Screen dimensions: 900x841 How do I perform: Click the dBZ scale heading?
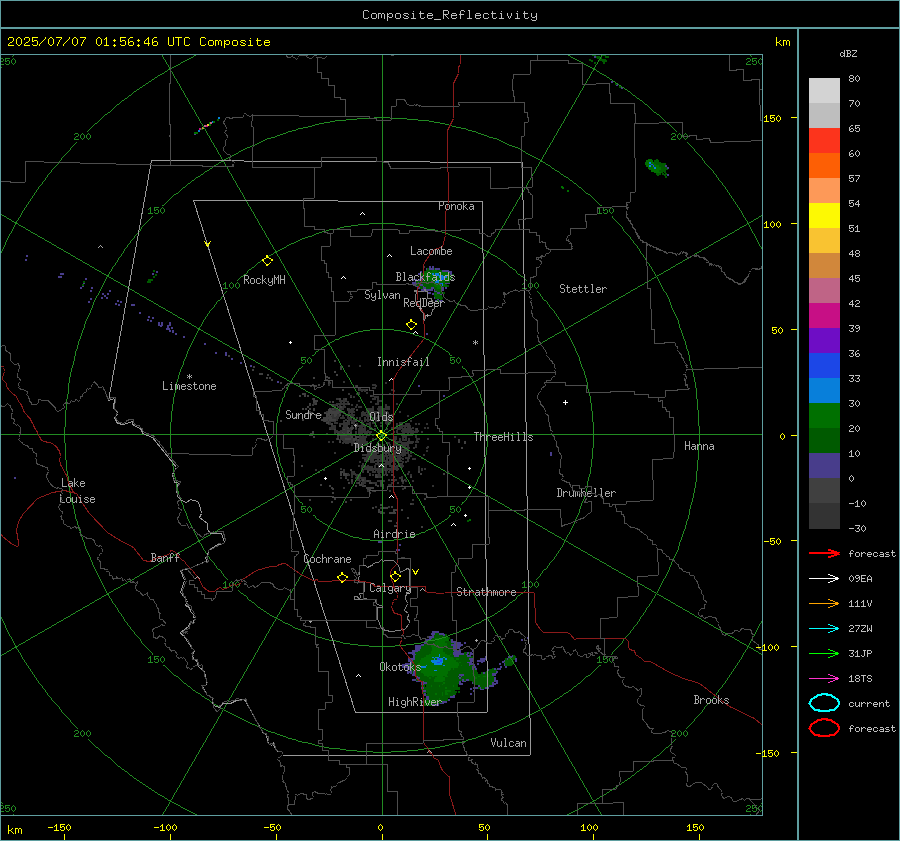[x=848, y=54]
